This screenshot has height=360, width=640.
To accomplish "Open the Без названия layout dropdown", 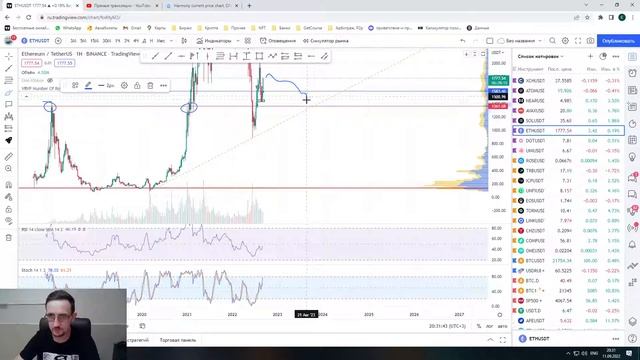I will coord(520,41).
